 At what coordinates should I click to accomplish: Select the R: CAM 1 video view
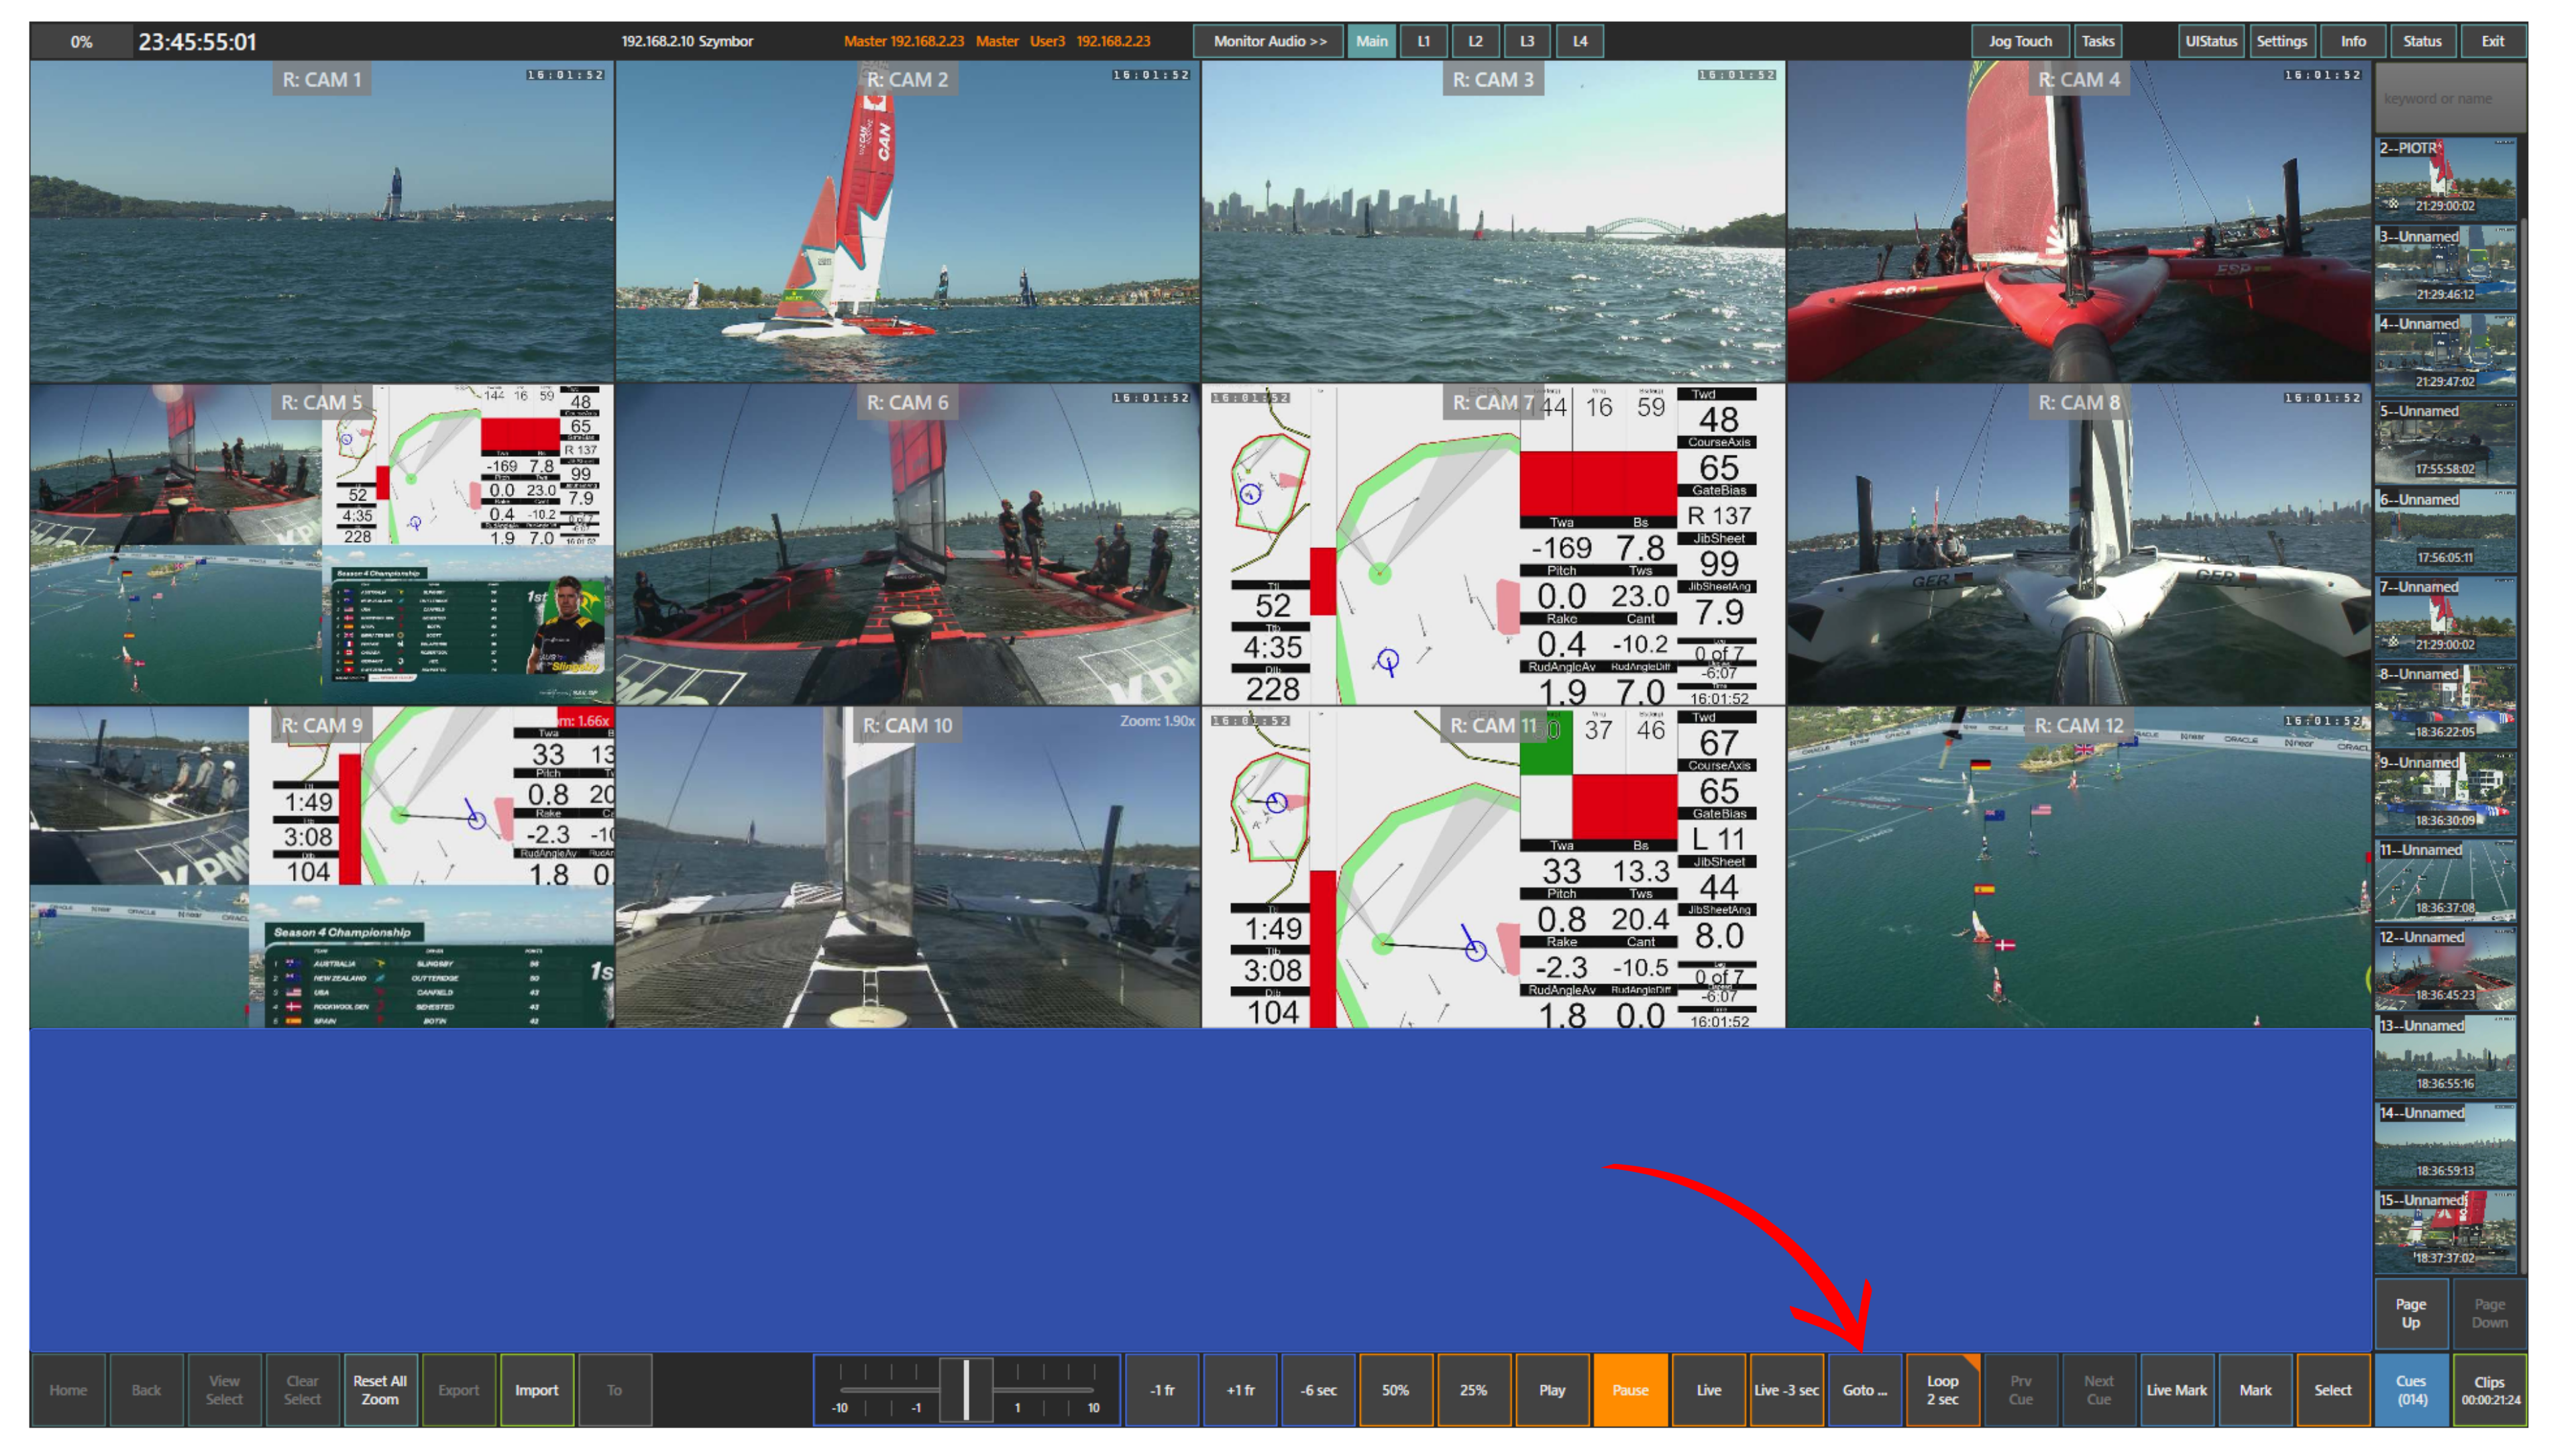[321, 221]
